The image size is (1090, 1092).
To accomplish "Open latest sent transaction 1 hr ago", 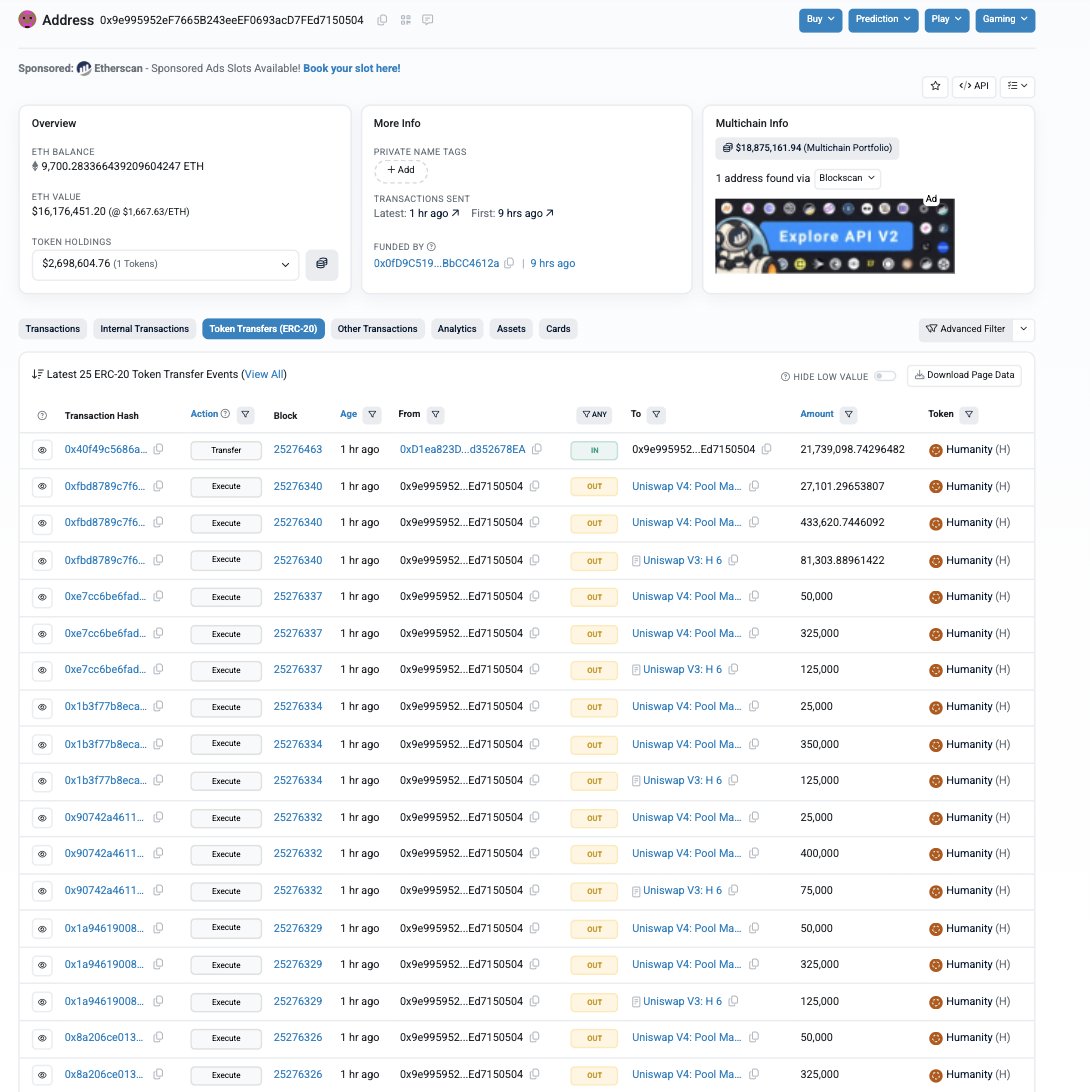I will 434,213.
